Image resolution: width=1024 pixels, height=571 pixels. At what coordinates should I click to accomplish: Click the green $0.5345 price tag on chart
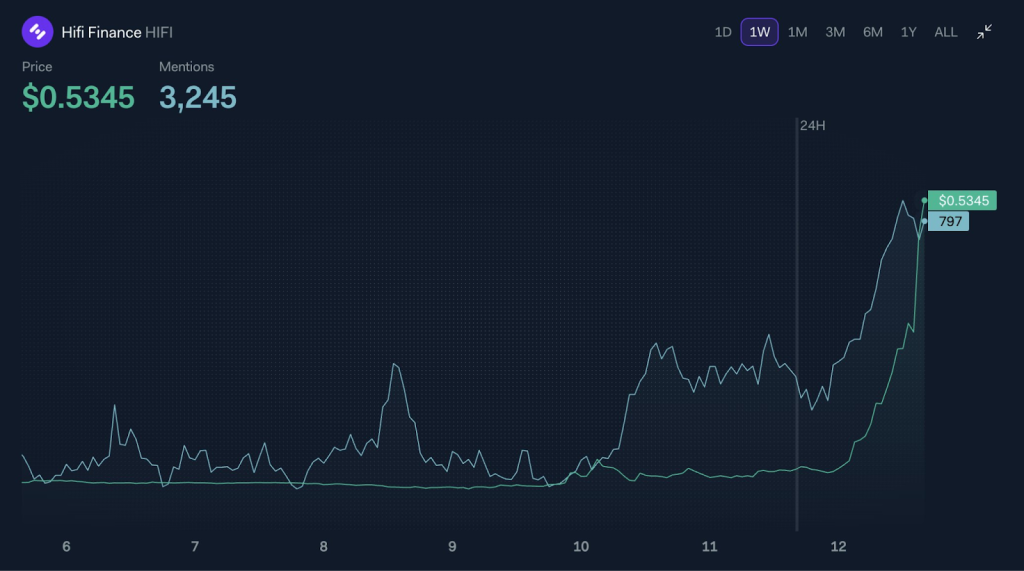coord(963,201)
